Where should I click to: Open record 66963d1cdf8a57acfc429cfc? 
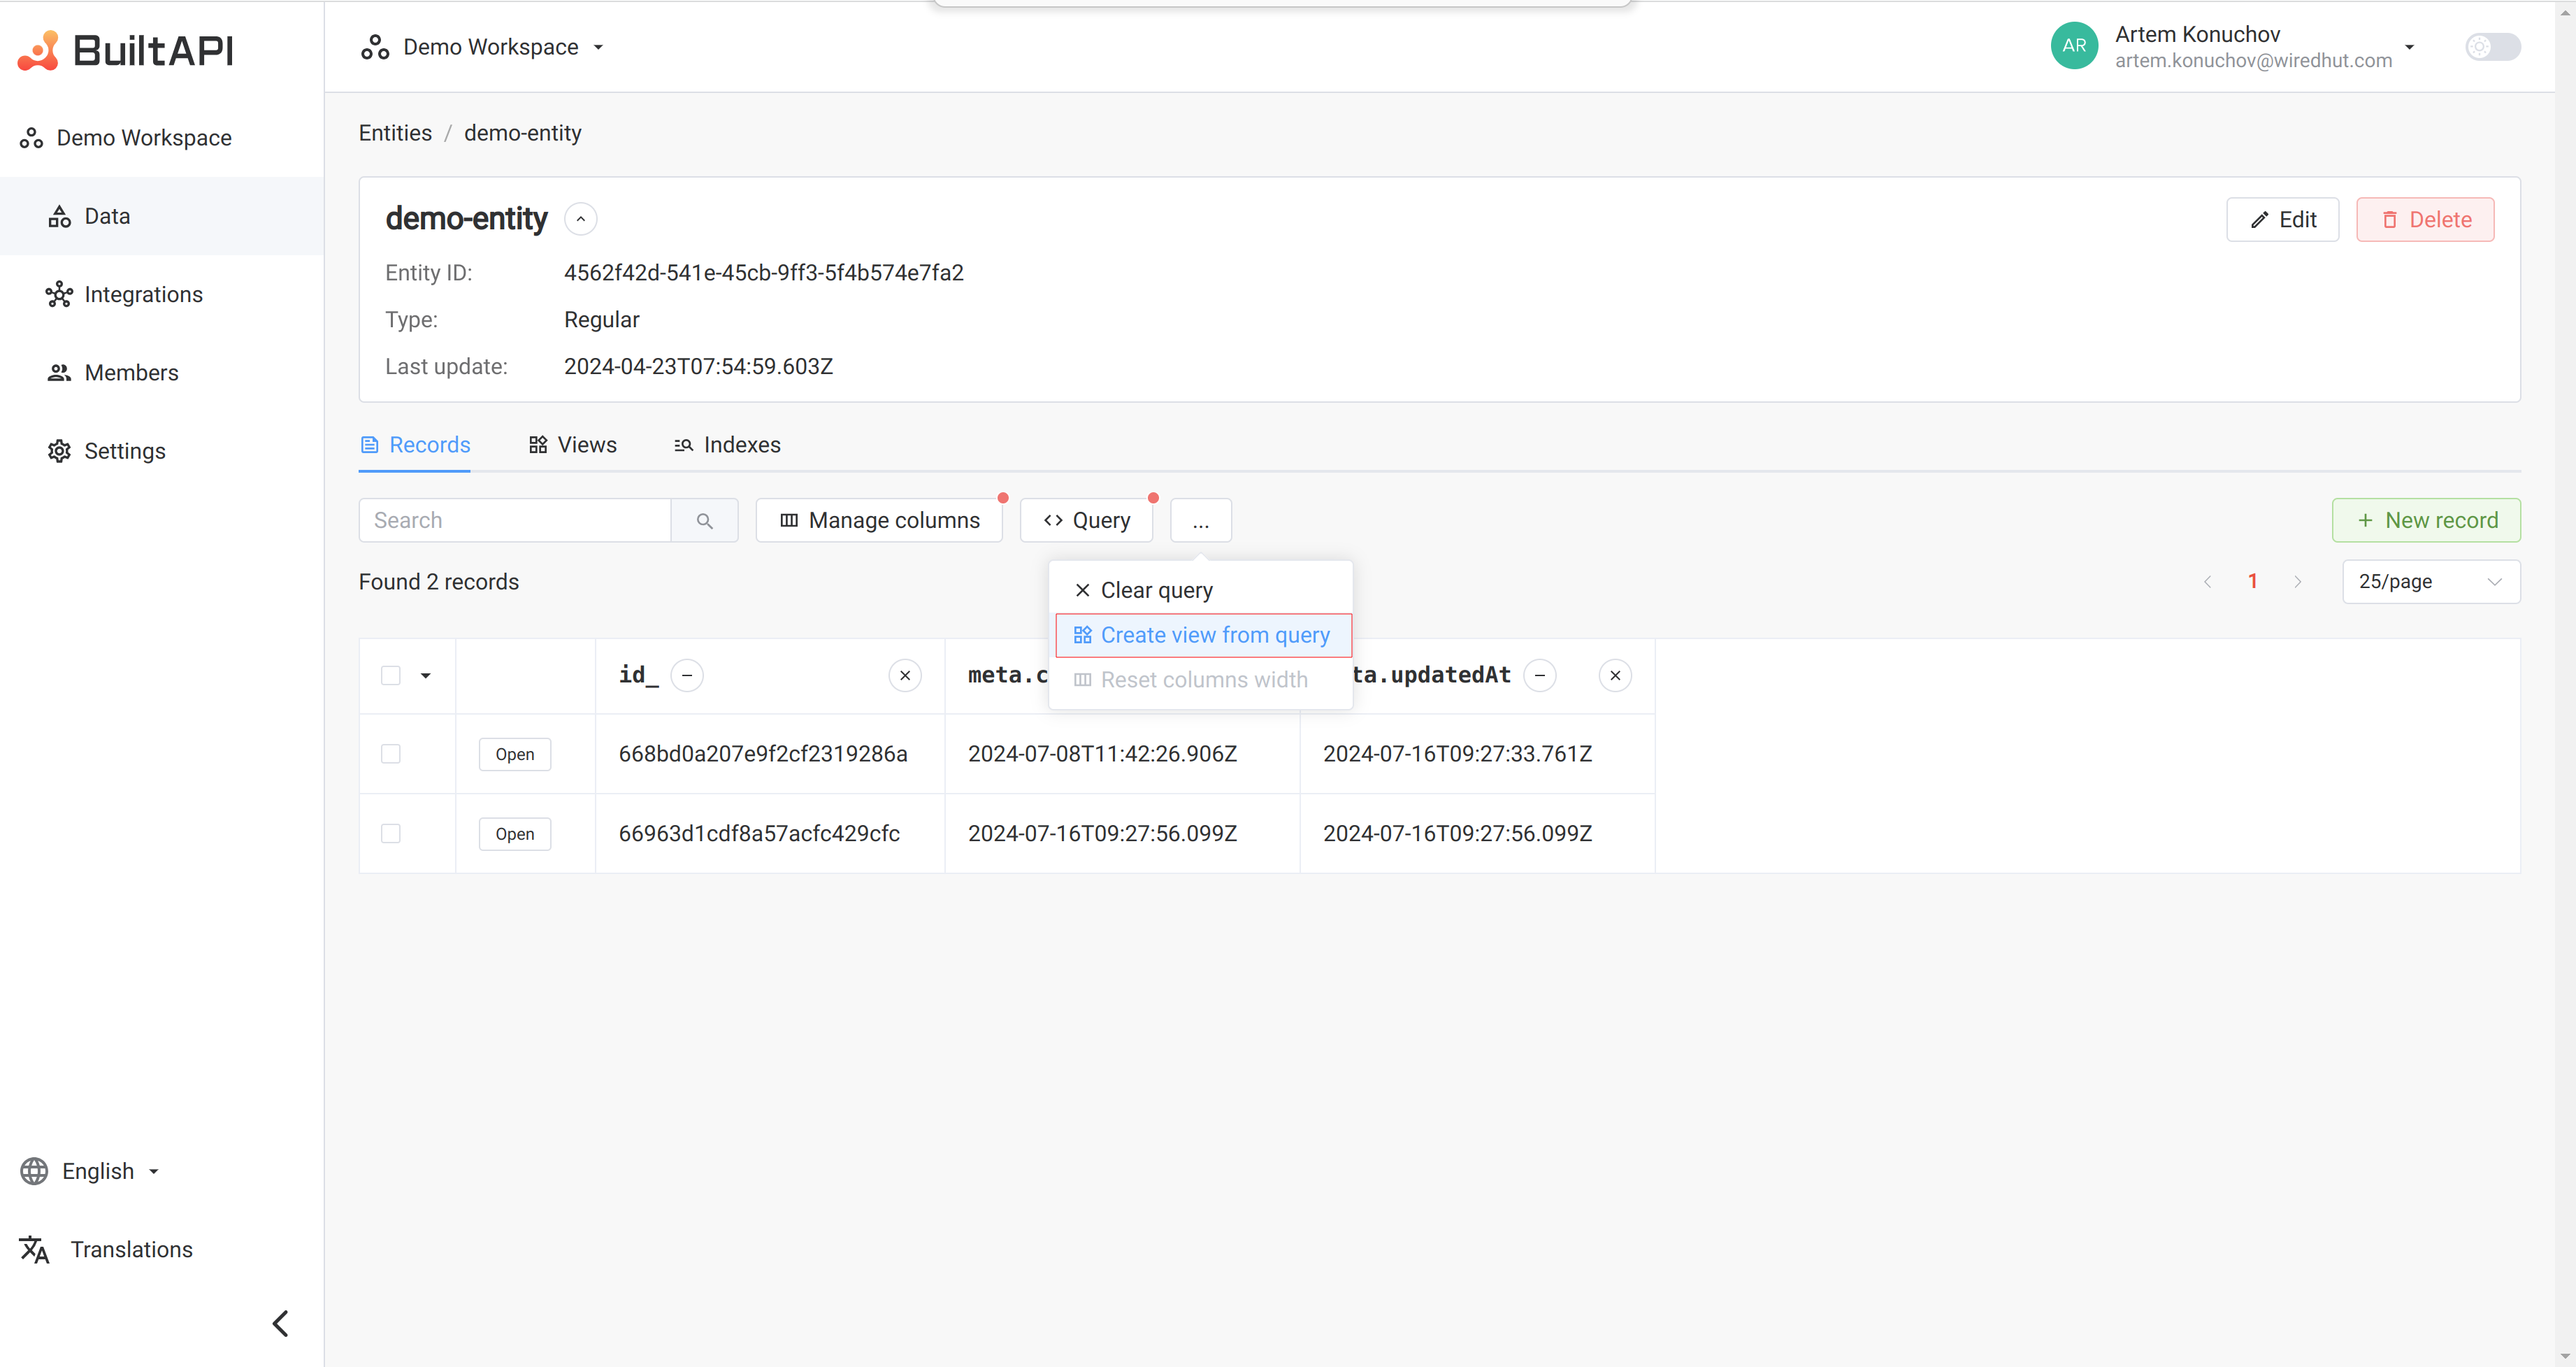point(515,834)
